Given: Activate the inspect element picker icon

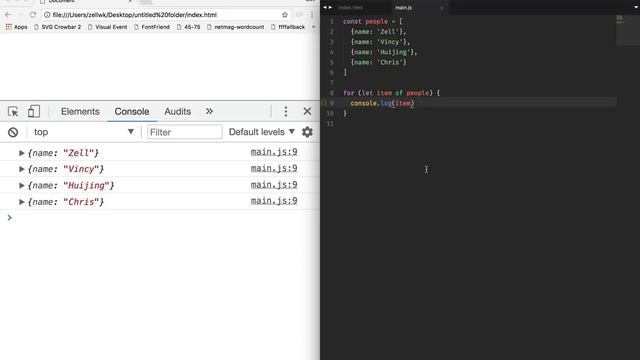Looking at the screenshot, I should [13, 111].
